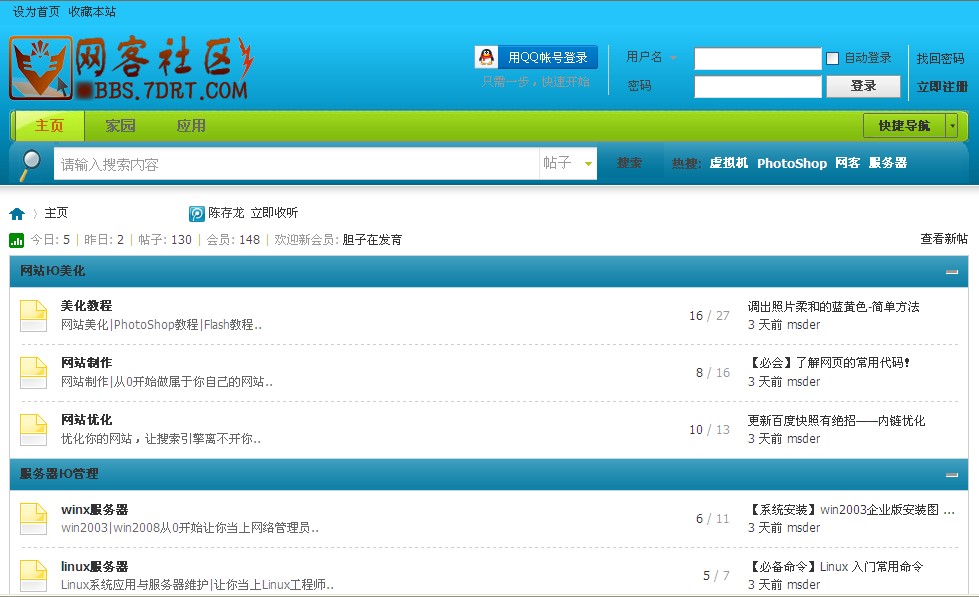Click the folder icon for 网站优化

coord(33,430)
